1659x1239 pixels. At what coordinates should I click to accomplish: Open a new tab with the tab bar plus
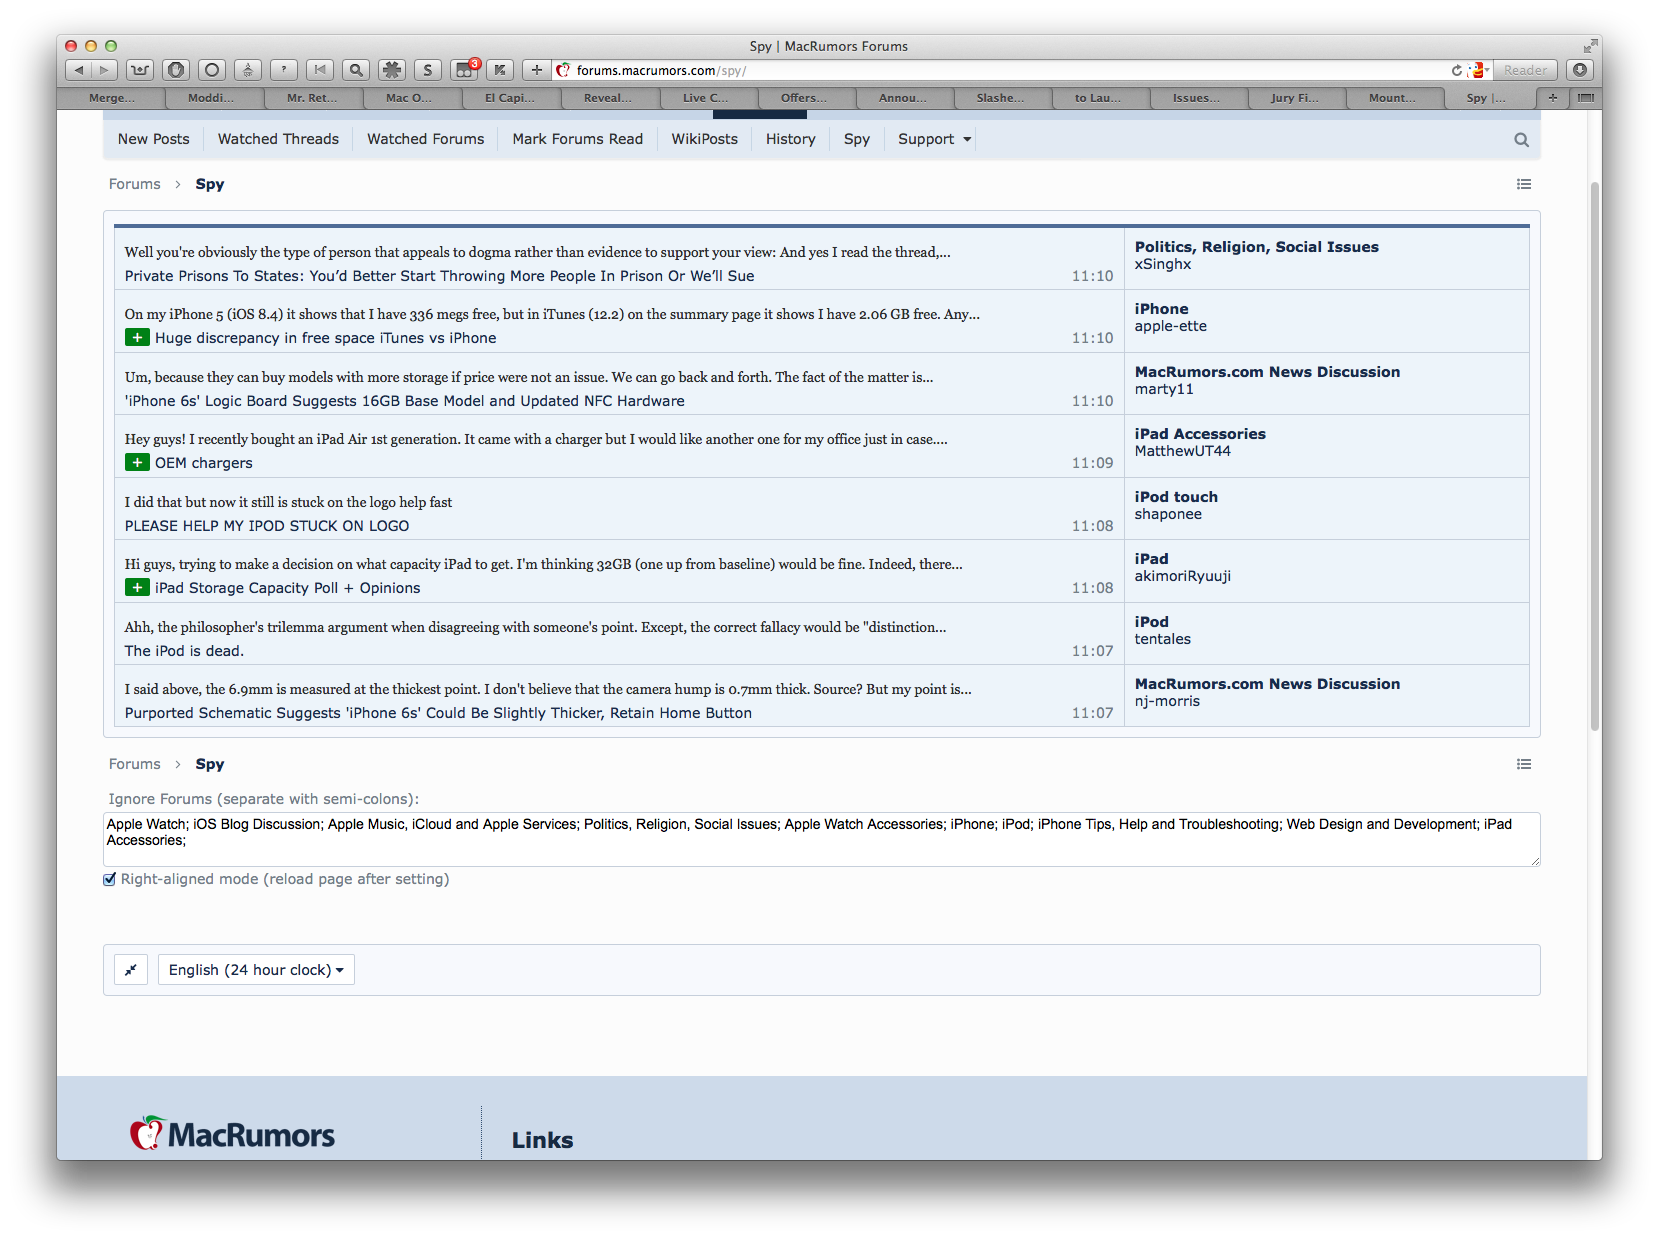pos(1552,98)
